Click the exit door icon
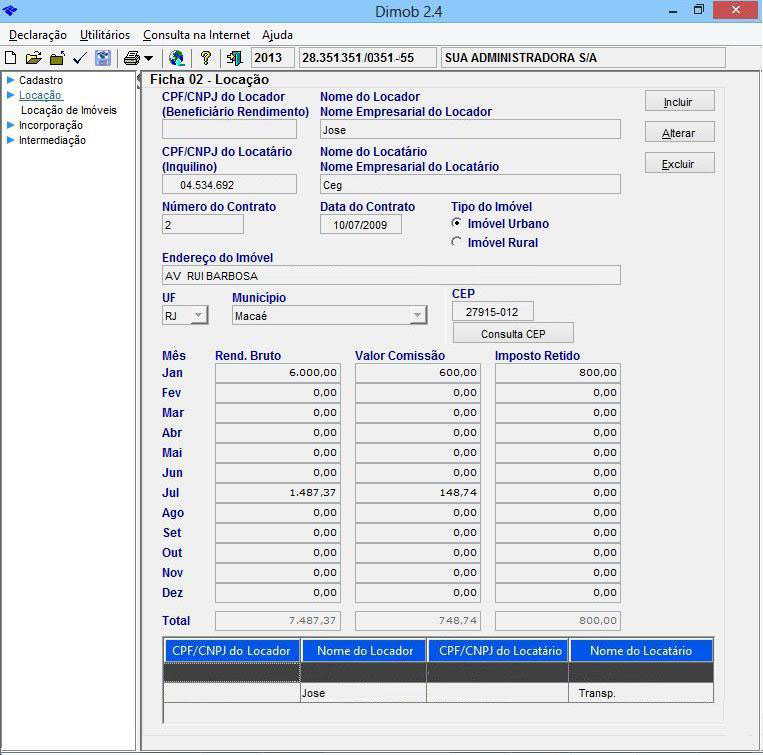 pos(234,58)
